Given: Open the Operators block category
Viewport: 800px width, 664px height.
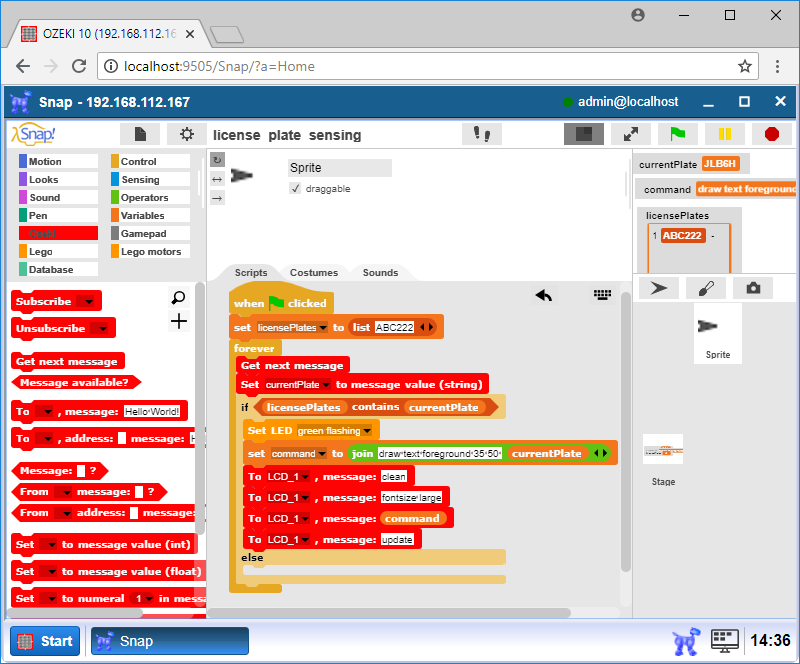Looking at the screenshot, I should (151, 198).
